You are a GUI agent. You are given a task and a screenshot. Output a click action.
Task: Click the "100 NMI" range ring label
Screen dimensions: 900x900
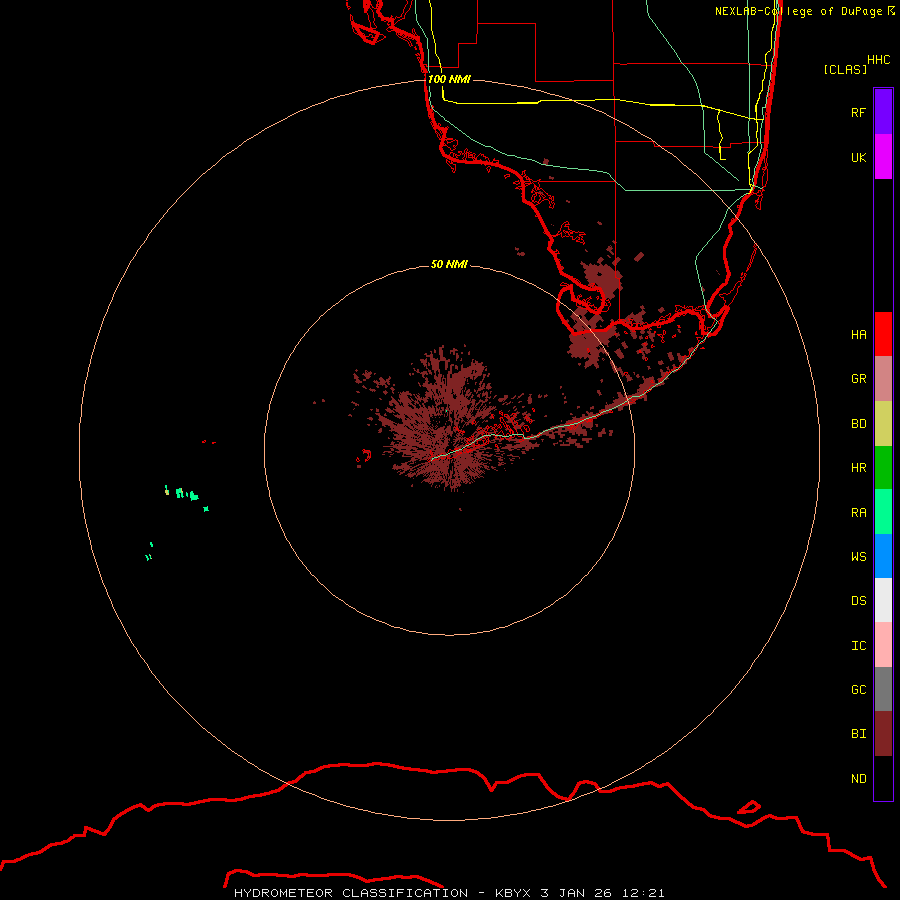449,79
